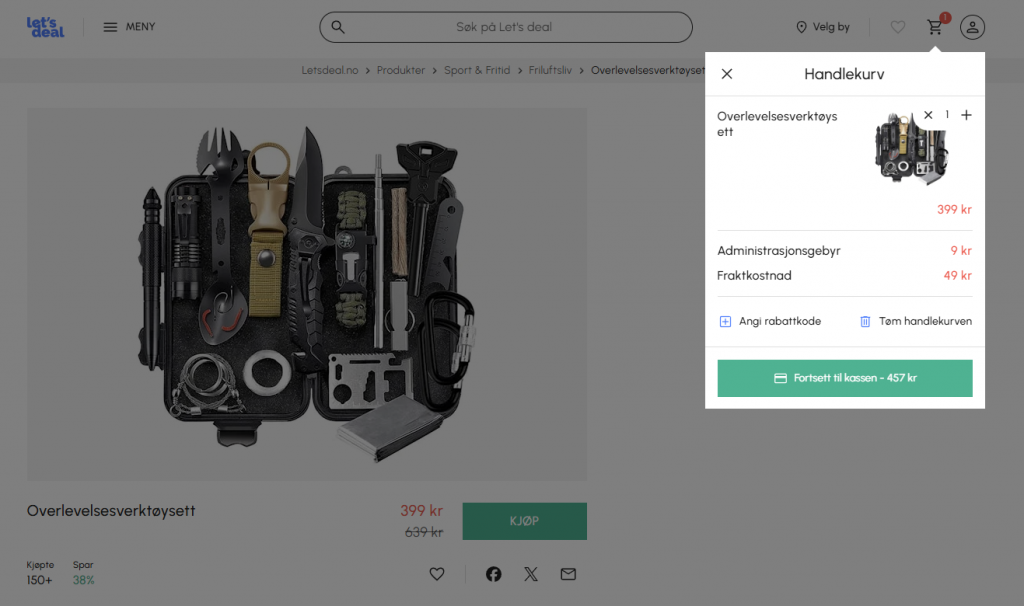Click 'Tøm handlekurven' to empty cart
The height and width of the screenshot is (606, 1024).
[916, 321]
